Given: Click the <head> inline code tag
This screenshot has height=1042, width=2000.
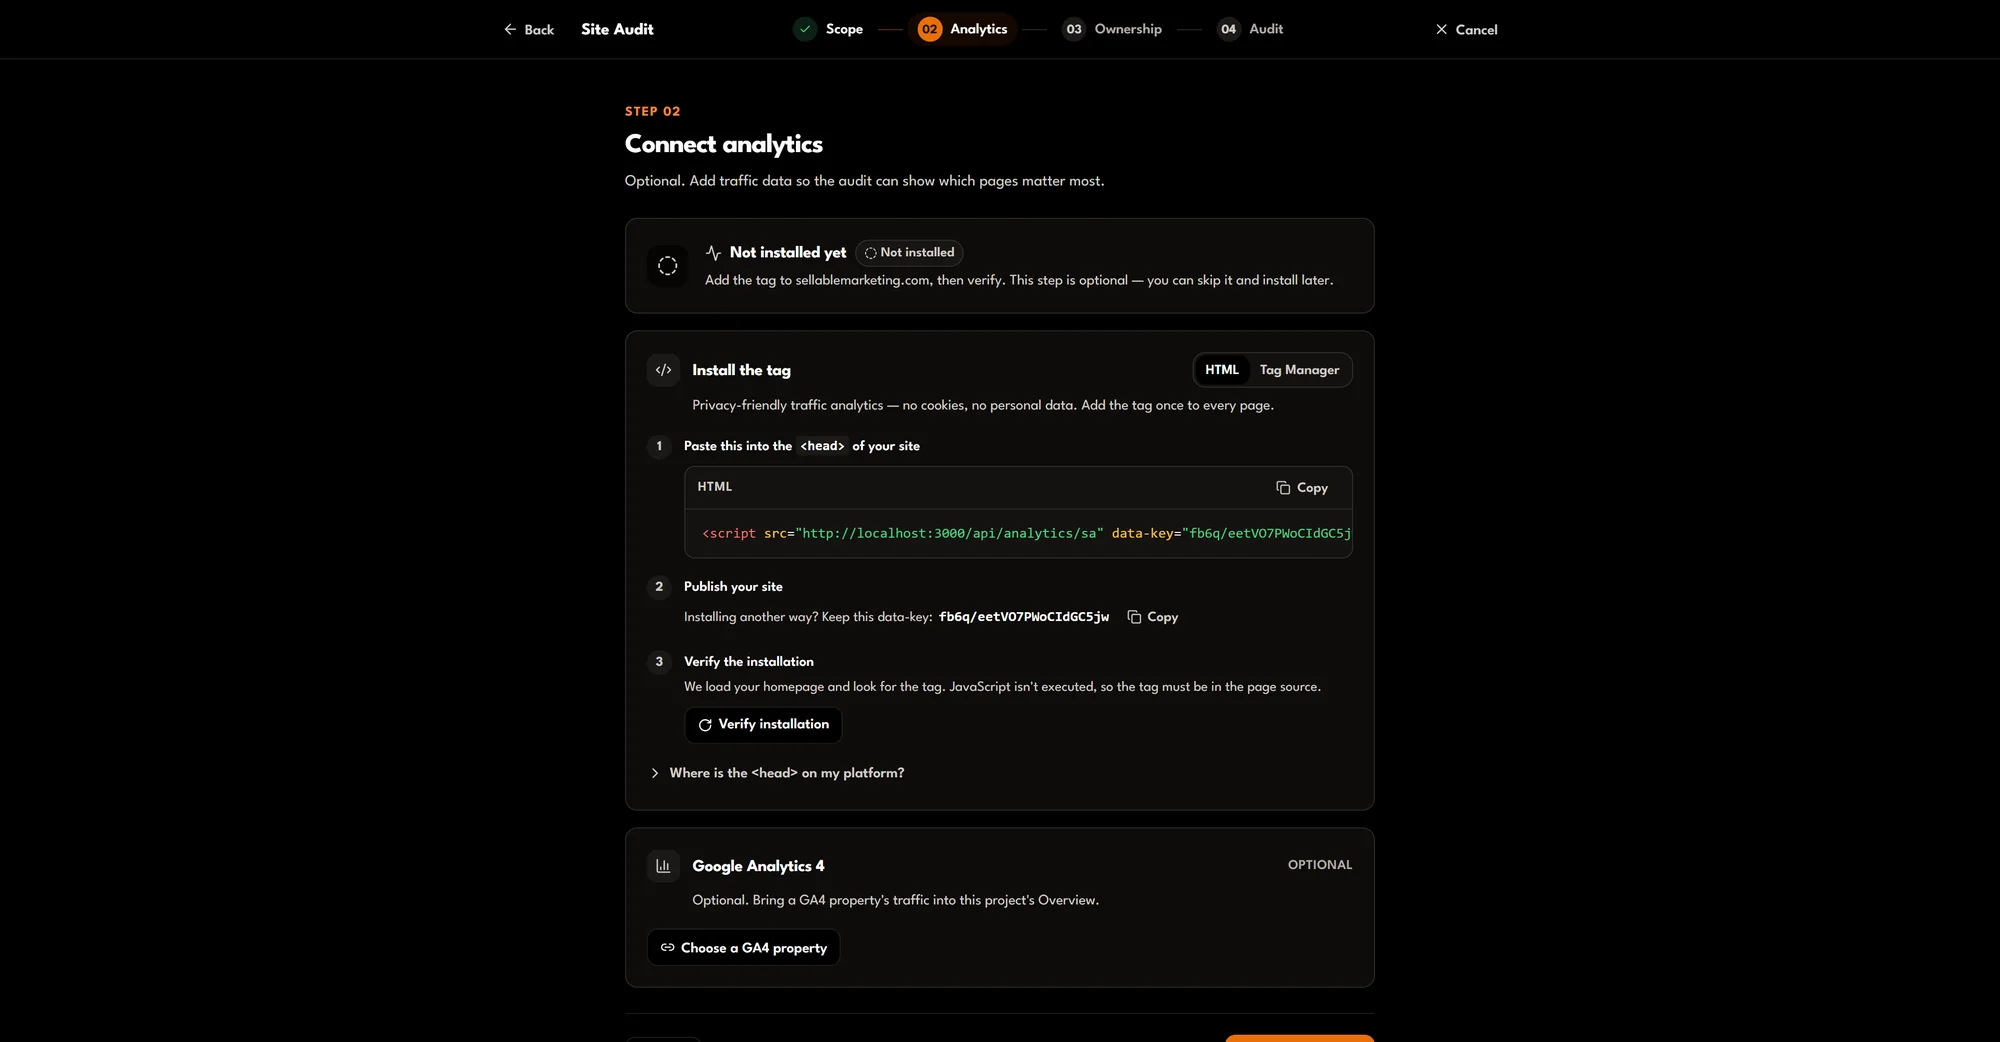Looking at the screenshot, I should 822,446.
